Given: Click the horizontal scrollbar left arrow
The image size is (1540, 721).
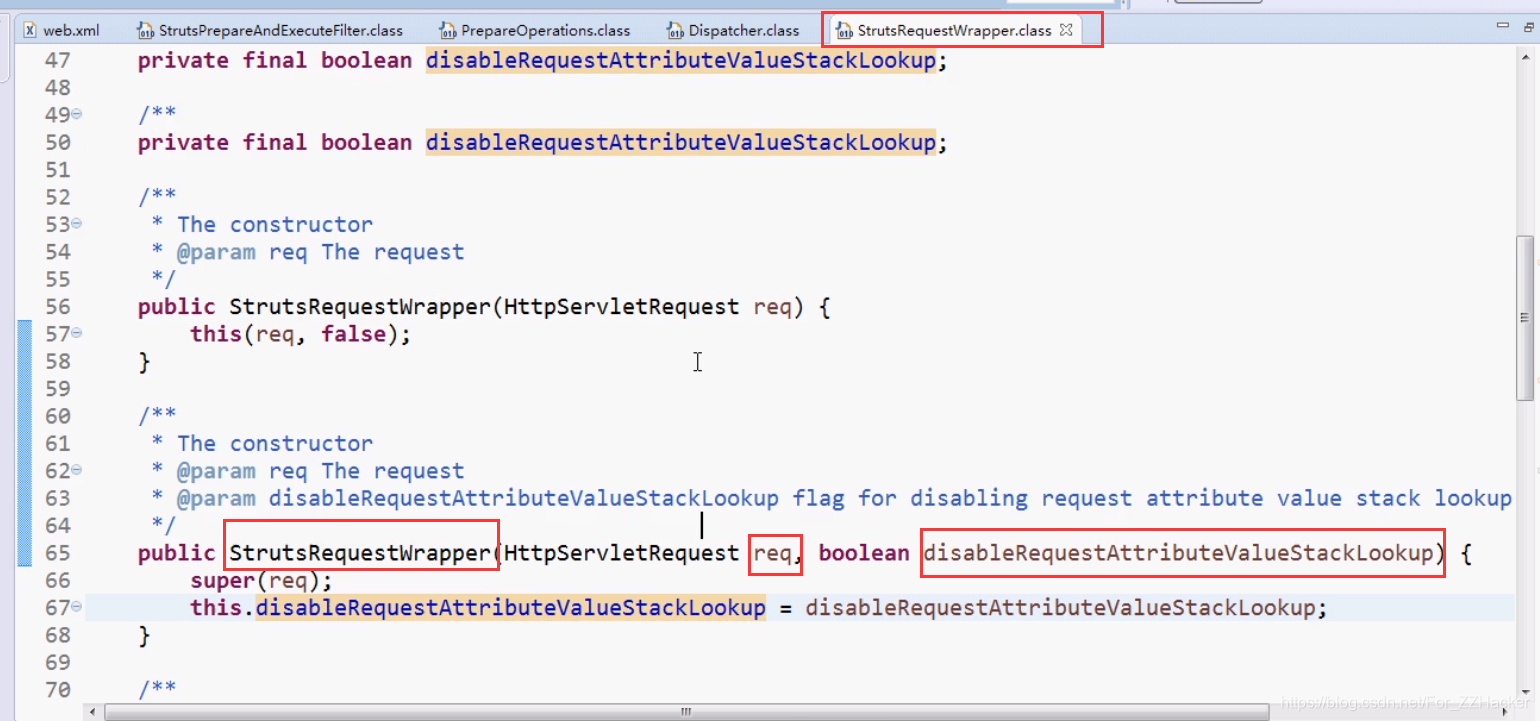Looking at the screenshot, I should click(x=93, y=712).
